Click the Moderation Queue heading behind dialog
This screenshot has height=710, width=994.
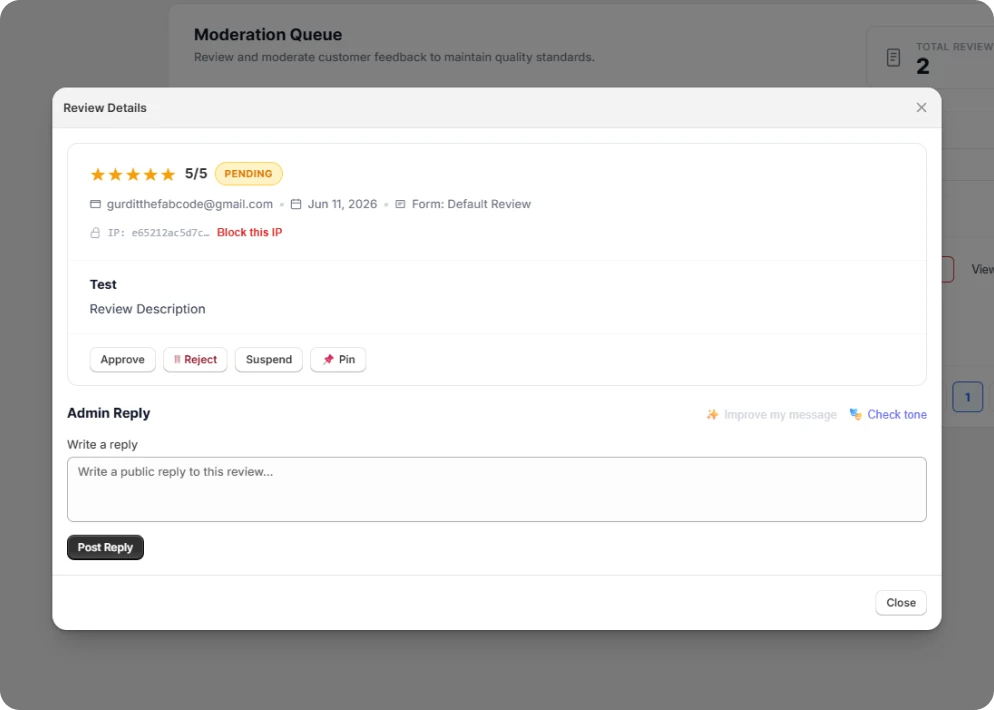click(x=268, y=34)
